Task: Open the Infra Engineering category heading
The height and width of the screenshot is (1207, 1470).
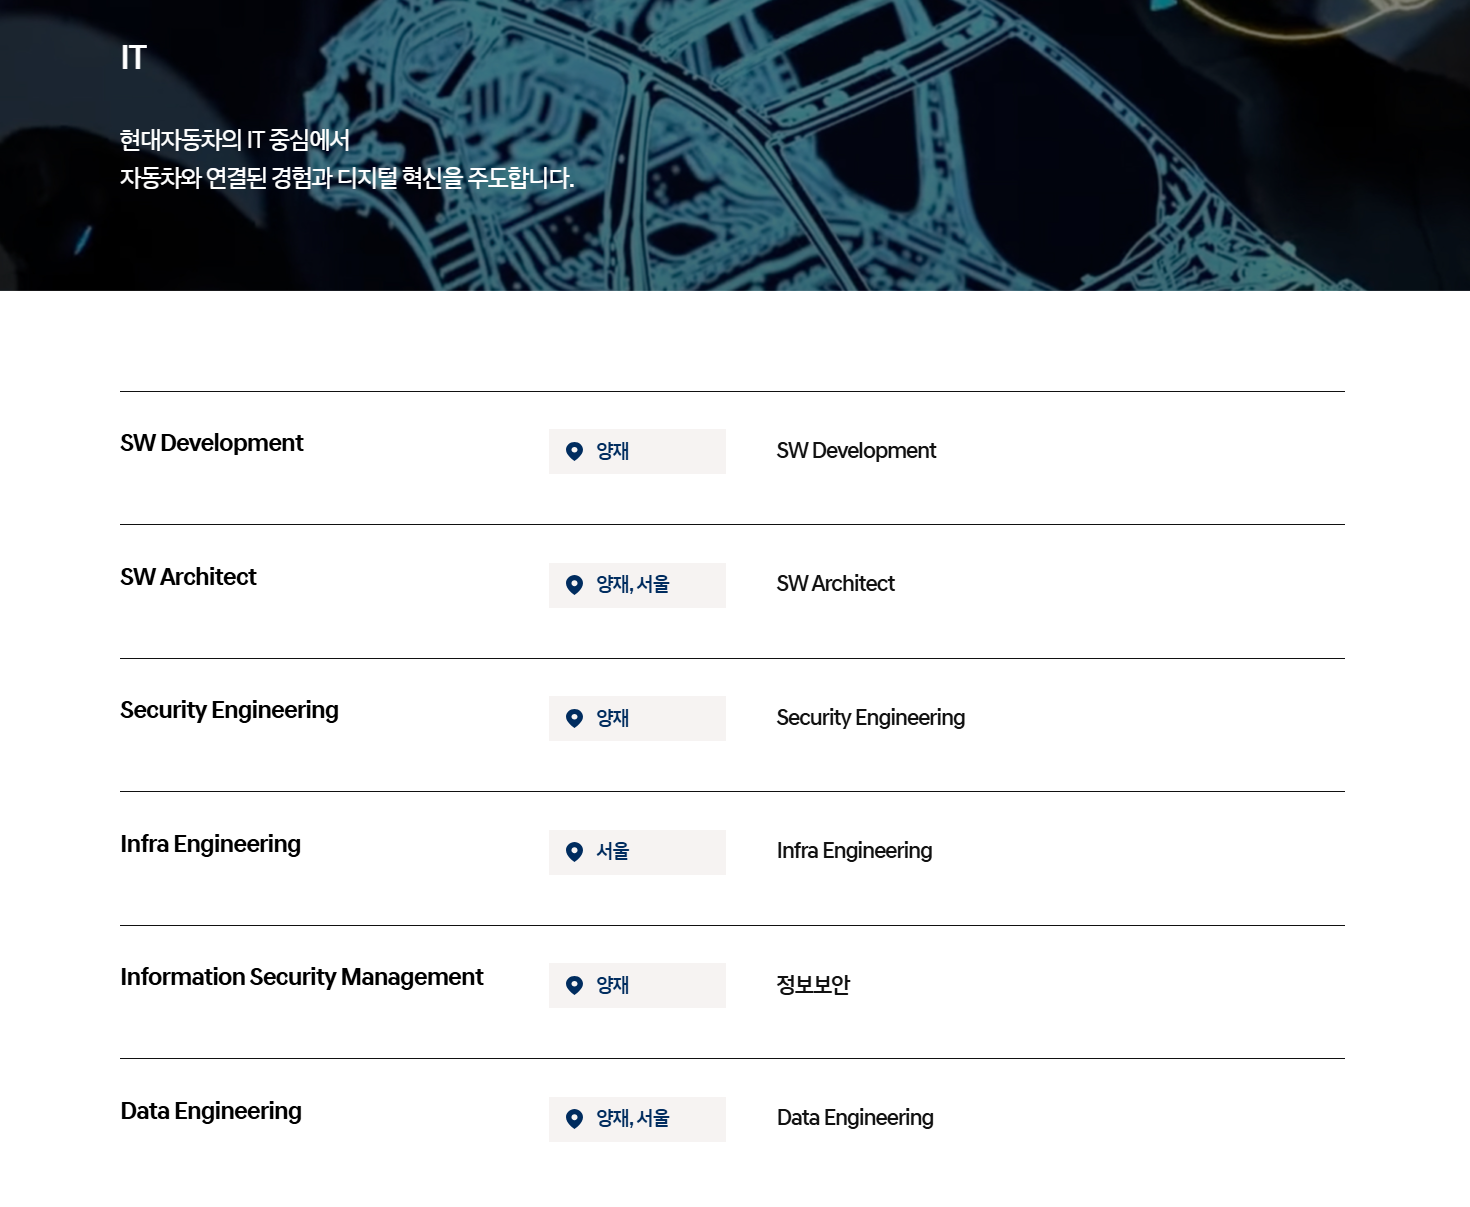Action: 210,844
